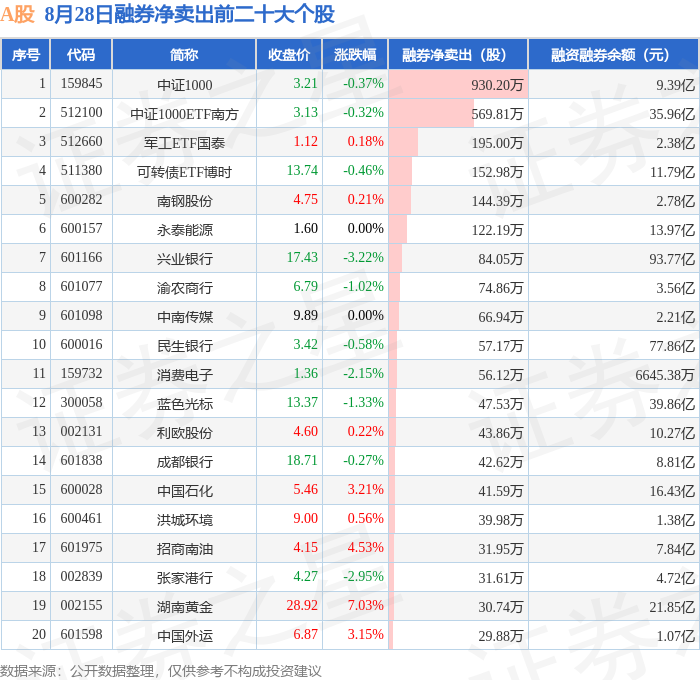Click the A股 label in the title
The height and width of the screenshot is (680, 700).
coord(17,14)
